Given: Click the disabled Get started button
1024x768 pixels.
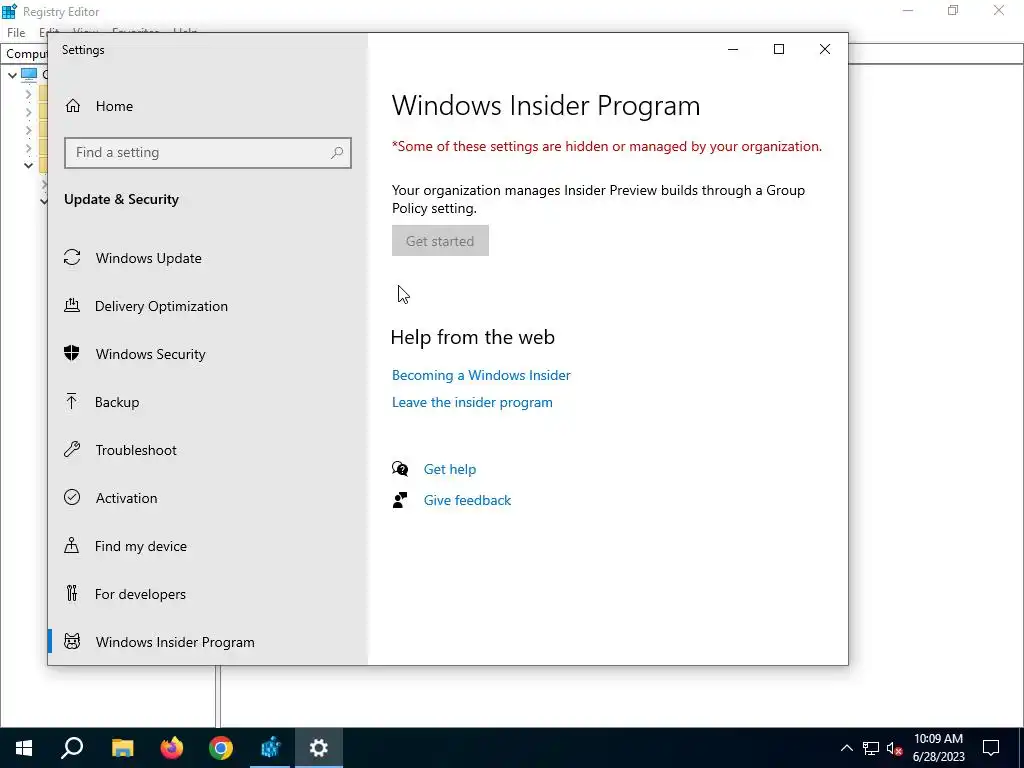Looking at the screenshot, I should [440, 240].
